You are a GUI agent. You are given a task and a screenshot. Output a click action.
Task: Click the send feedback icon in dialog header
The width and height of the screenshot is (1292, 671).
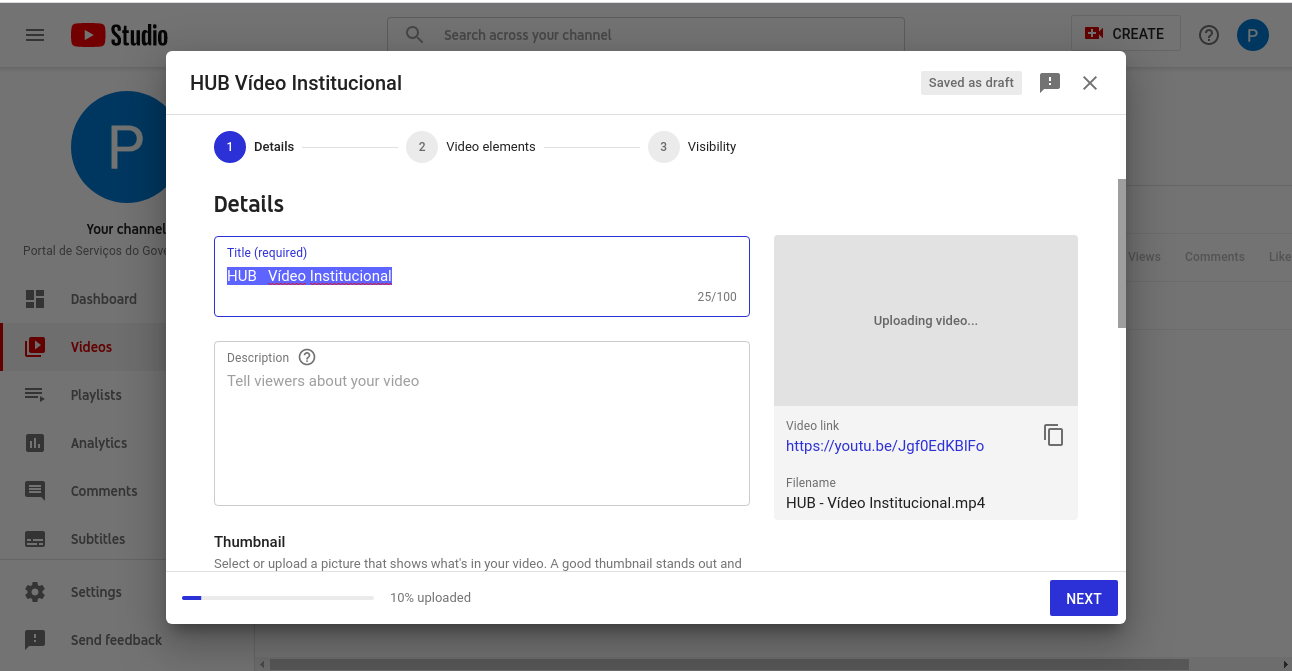[1049, 83]
